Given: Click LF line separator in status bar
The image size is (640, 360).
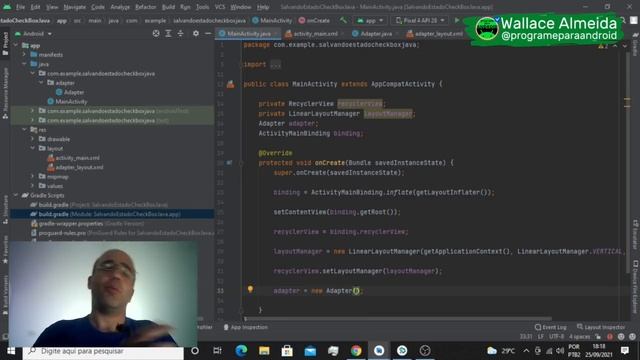Looking at the screenshot, I should coord(540,337).
